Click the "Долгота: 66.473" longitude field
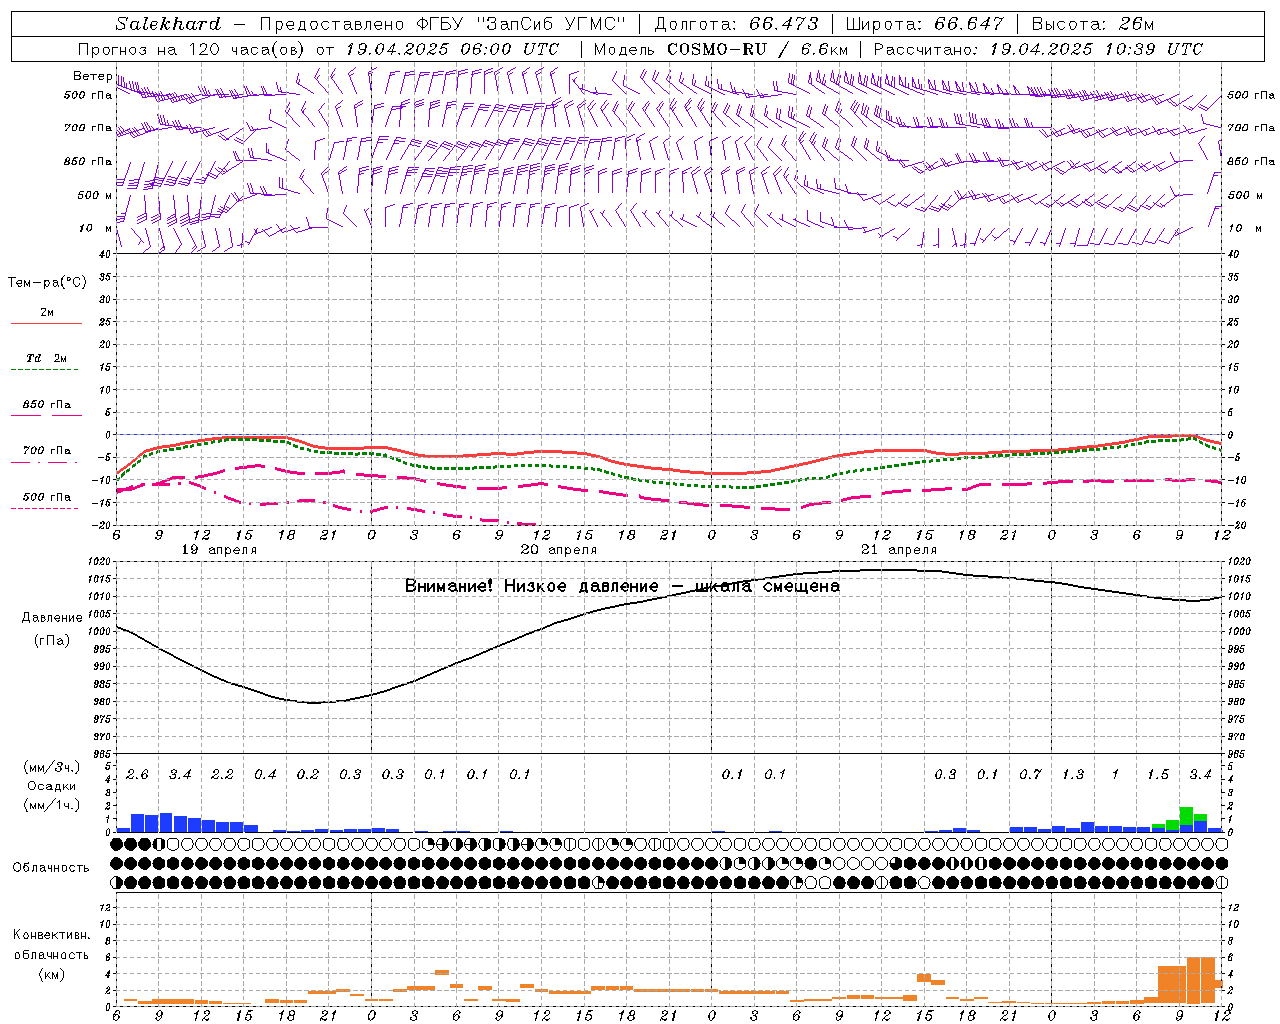 point(735,24)
